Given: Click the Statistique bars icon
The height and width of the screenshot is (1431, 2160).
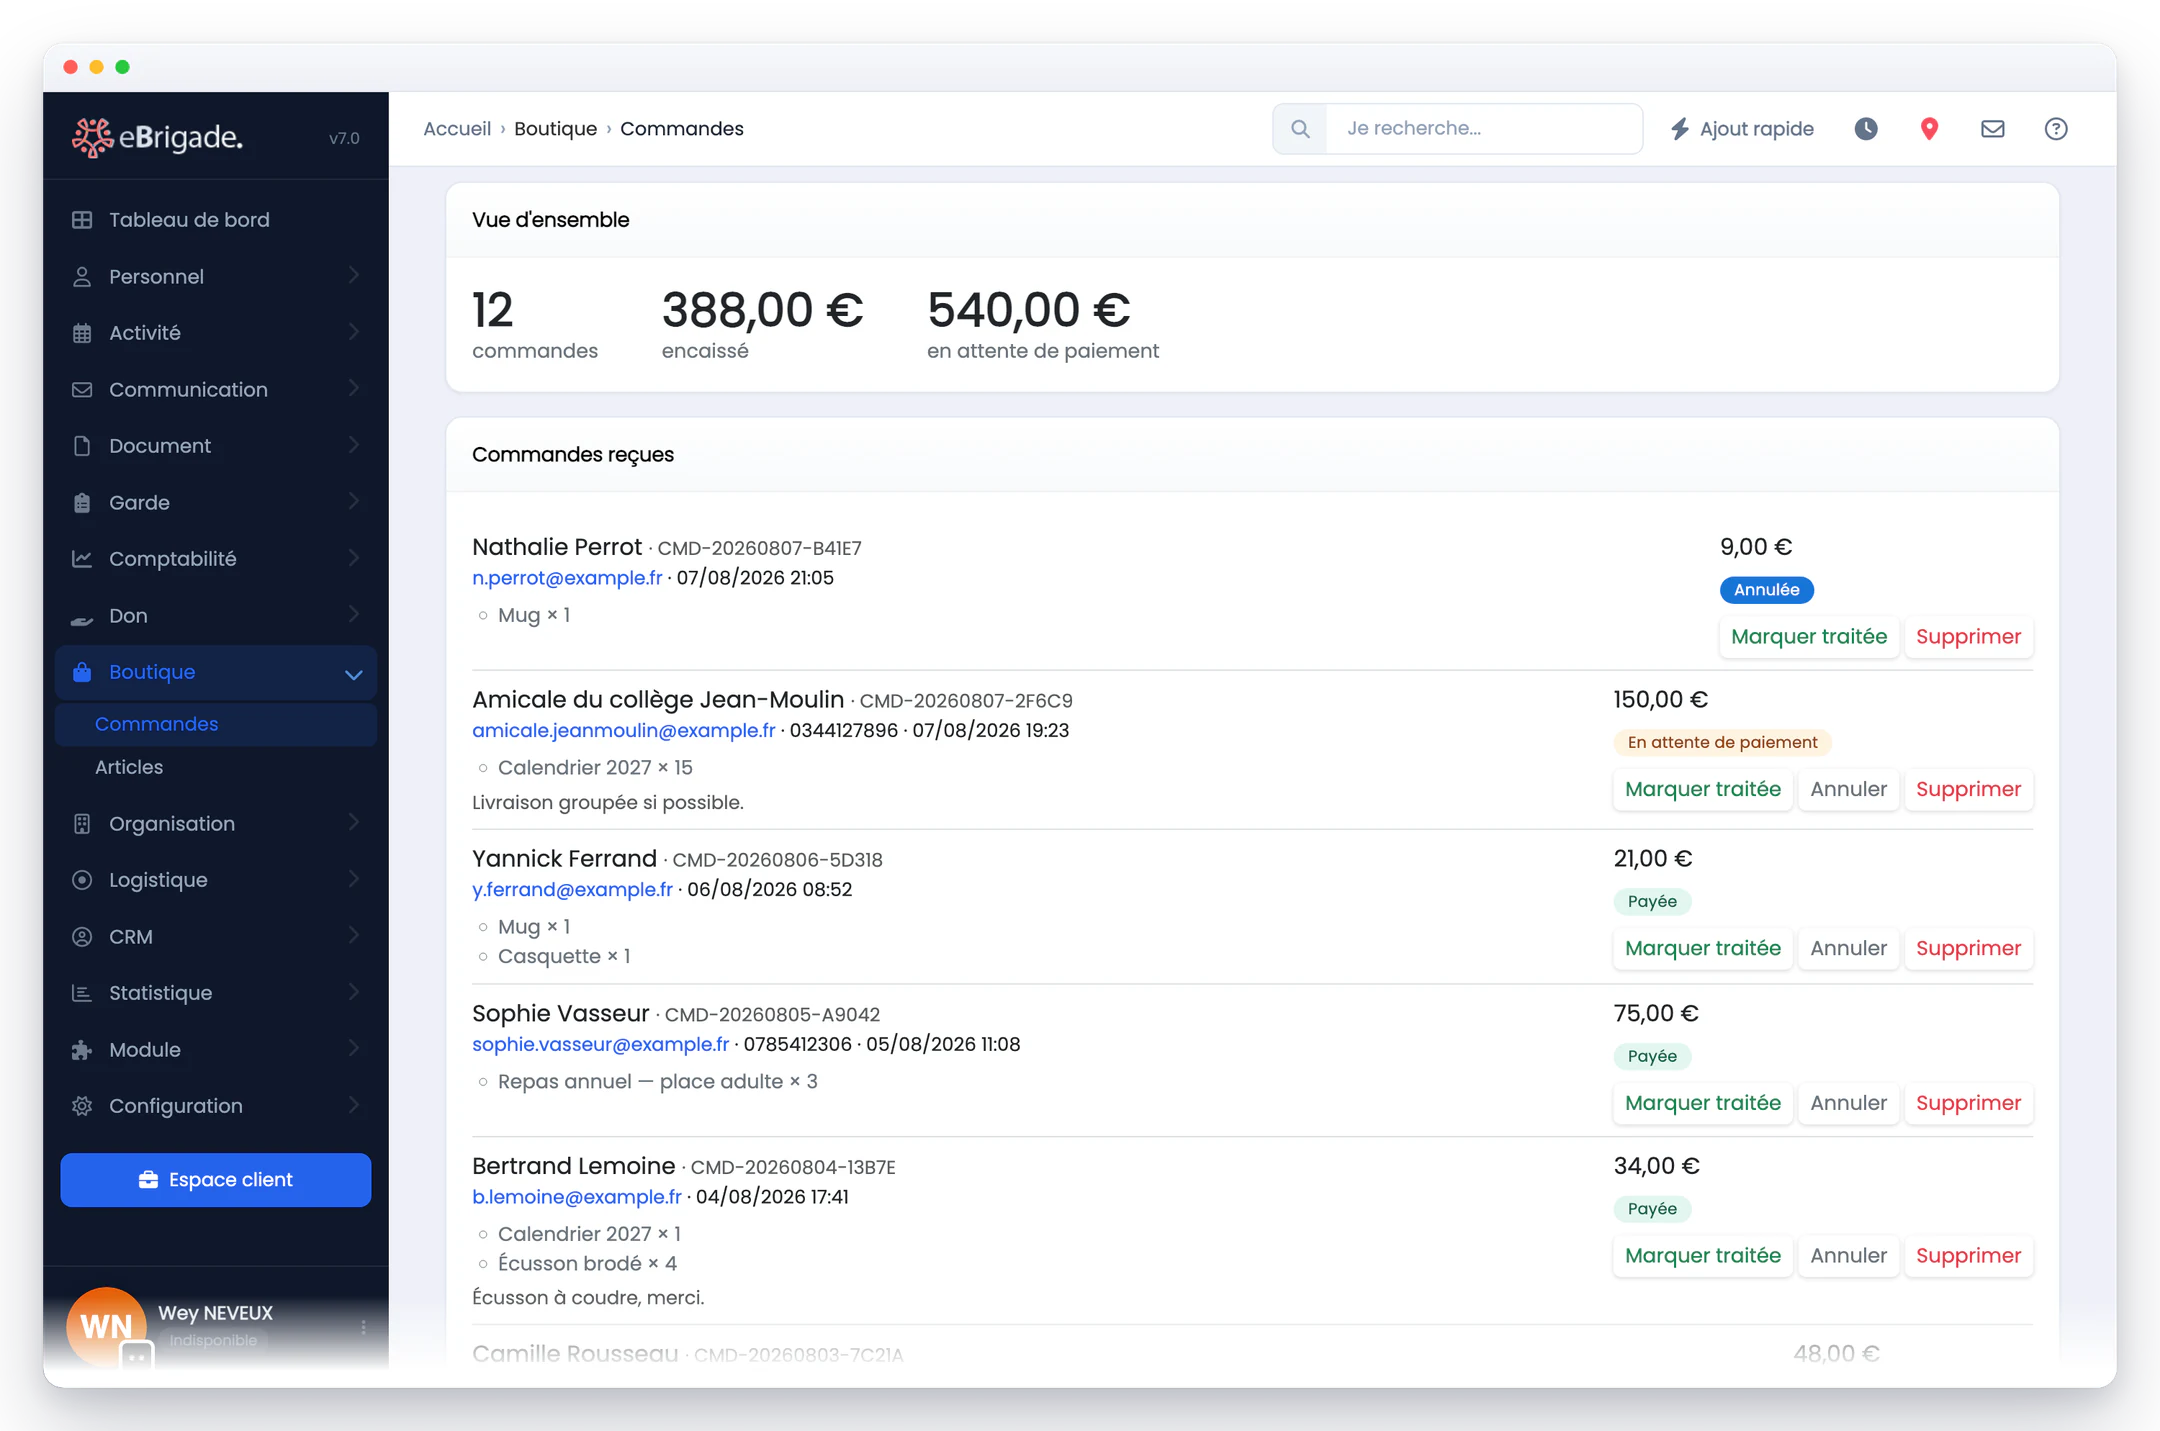Looking at the screenshot, I should [x=82, y=993].
